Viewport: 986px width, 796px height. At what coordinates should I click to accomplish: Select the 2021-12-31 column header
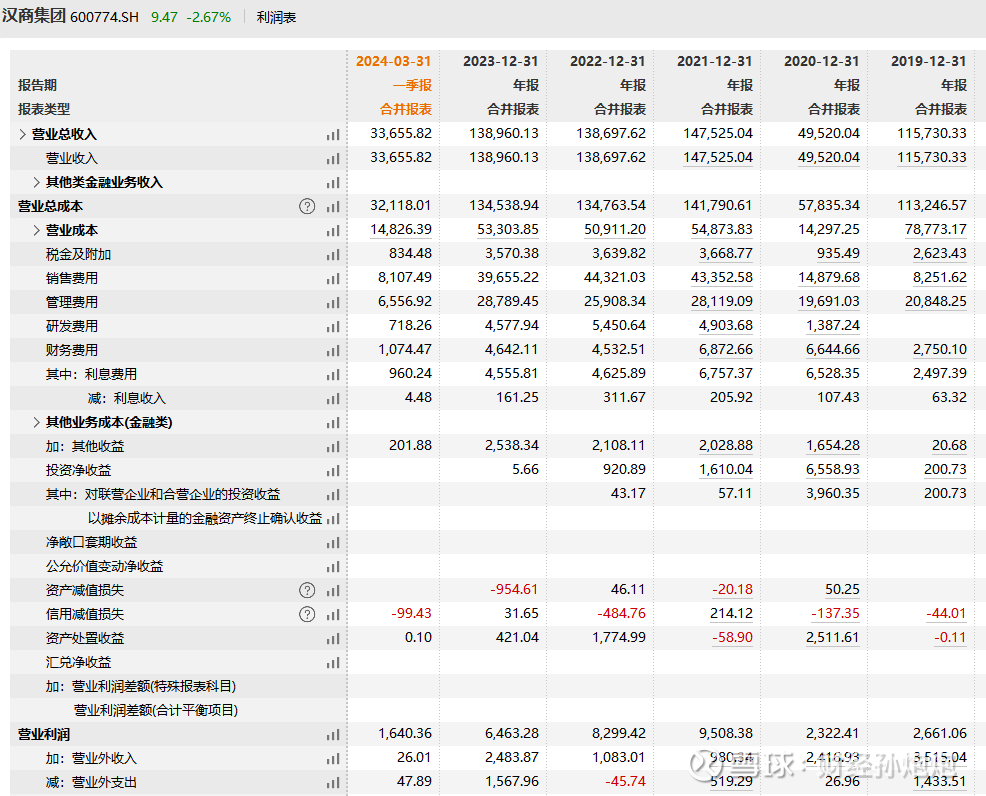pos(714,61)
